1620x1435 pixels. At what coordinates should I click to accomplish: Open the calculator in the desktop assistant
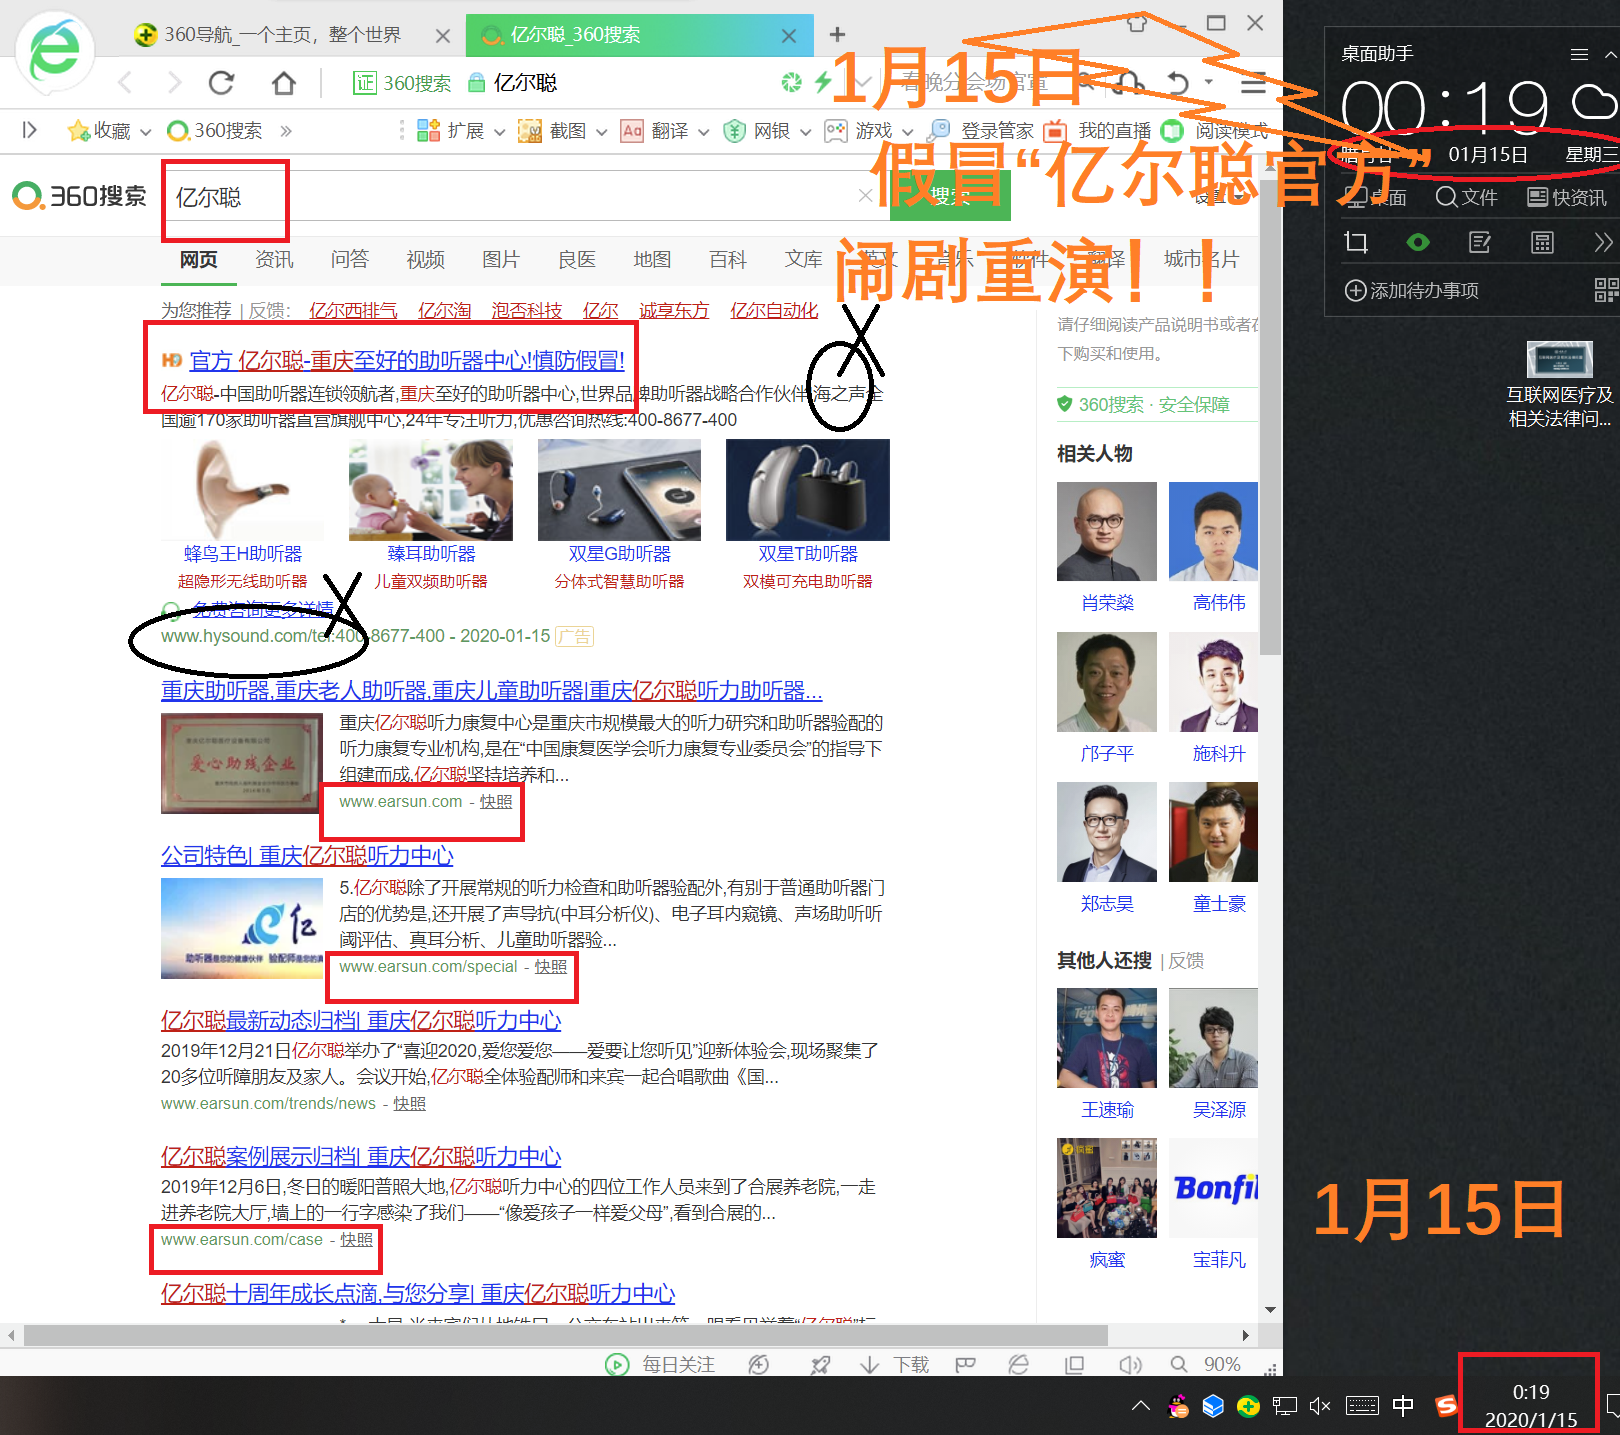click(x=1542, y=242)
